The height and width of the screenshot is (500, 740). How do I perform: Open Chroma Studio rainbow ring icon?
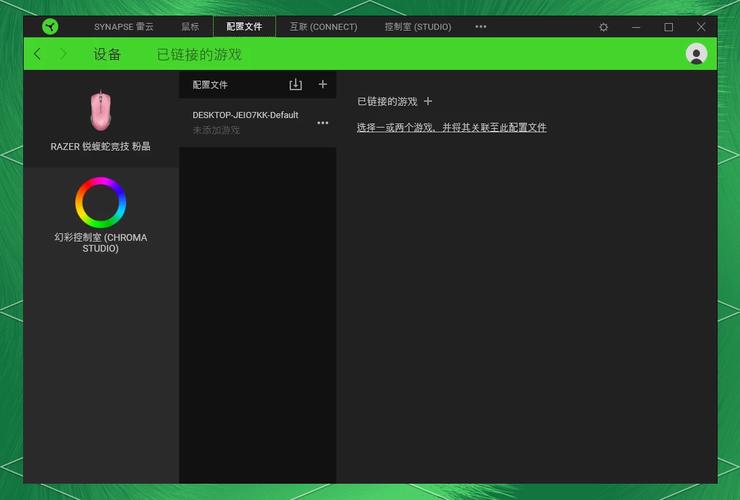pyautogui.click(x=101, y=203)
